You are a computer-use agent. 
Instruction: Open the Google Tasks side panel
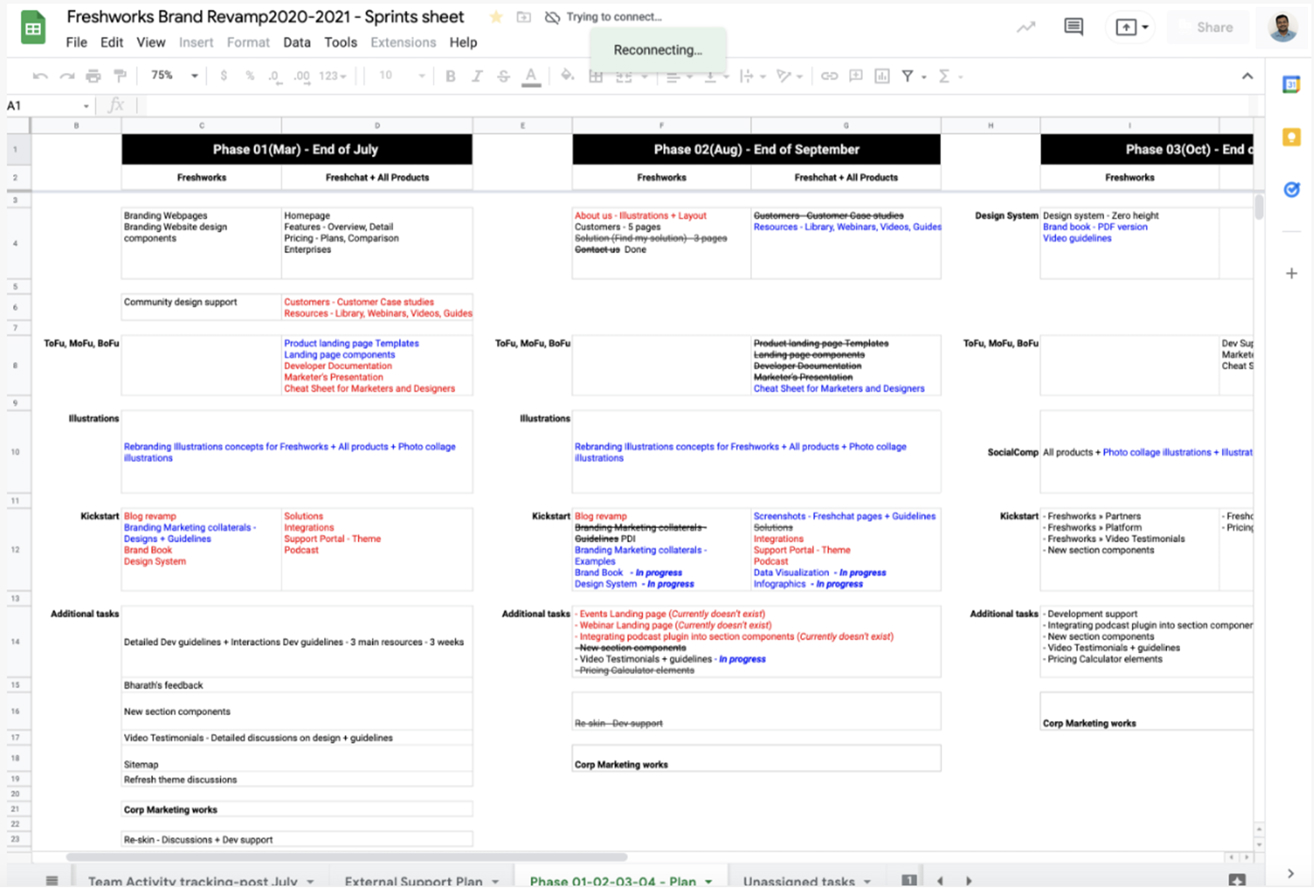point(1291,189)
